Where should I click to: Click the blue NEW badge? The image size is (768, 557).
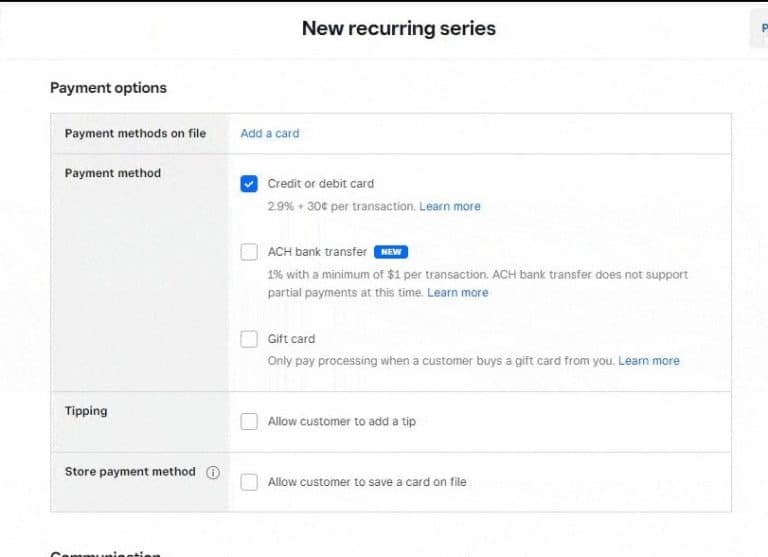pos(391,252)
